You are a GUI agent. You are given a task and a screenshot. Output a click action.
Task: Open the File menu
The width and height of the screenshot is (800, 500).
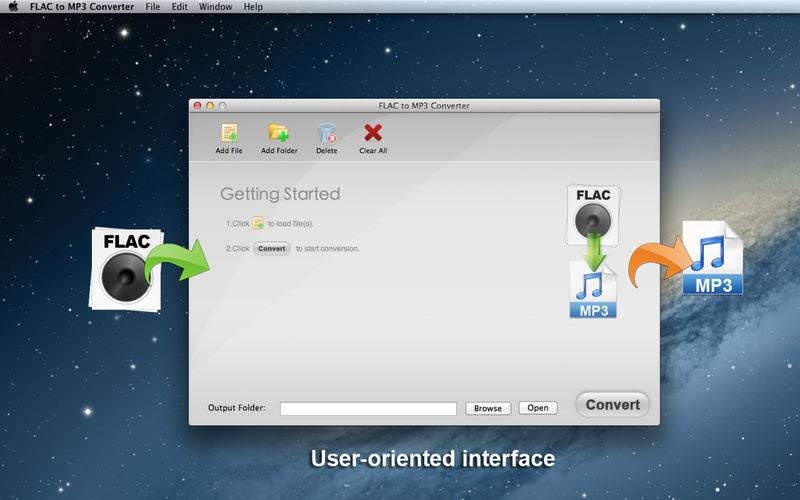coord(153,7)
